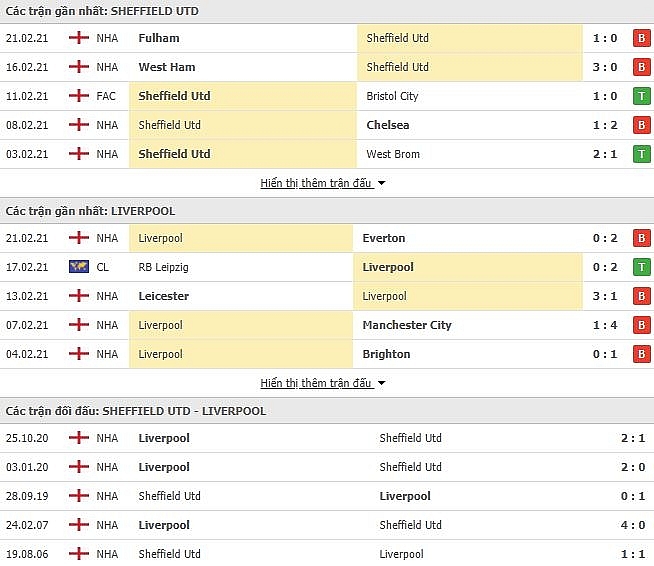Expand more Sheffield Utd matches via the arrow

[381, 183]
